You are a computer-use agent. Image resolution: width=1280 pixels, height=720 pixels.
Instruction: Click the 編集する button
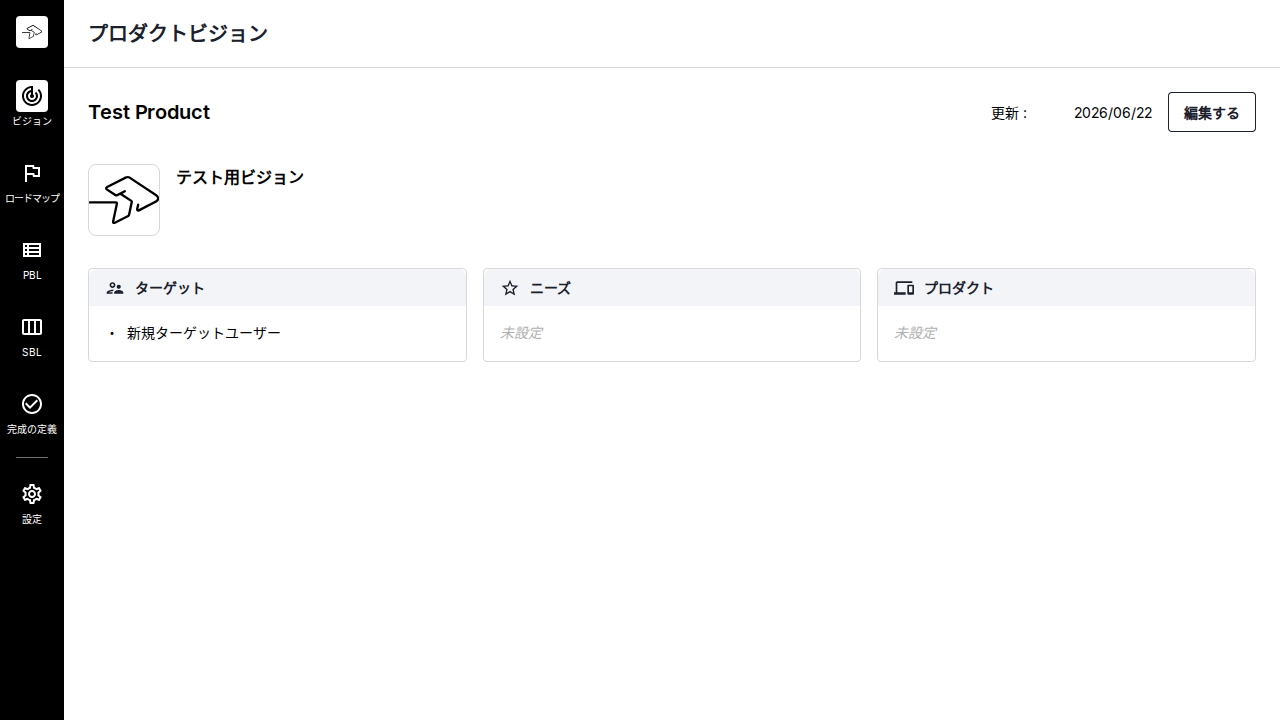click(x=1212, y=112)
